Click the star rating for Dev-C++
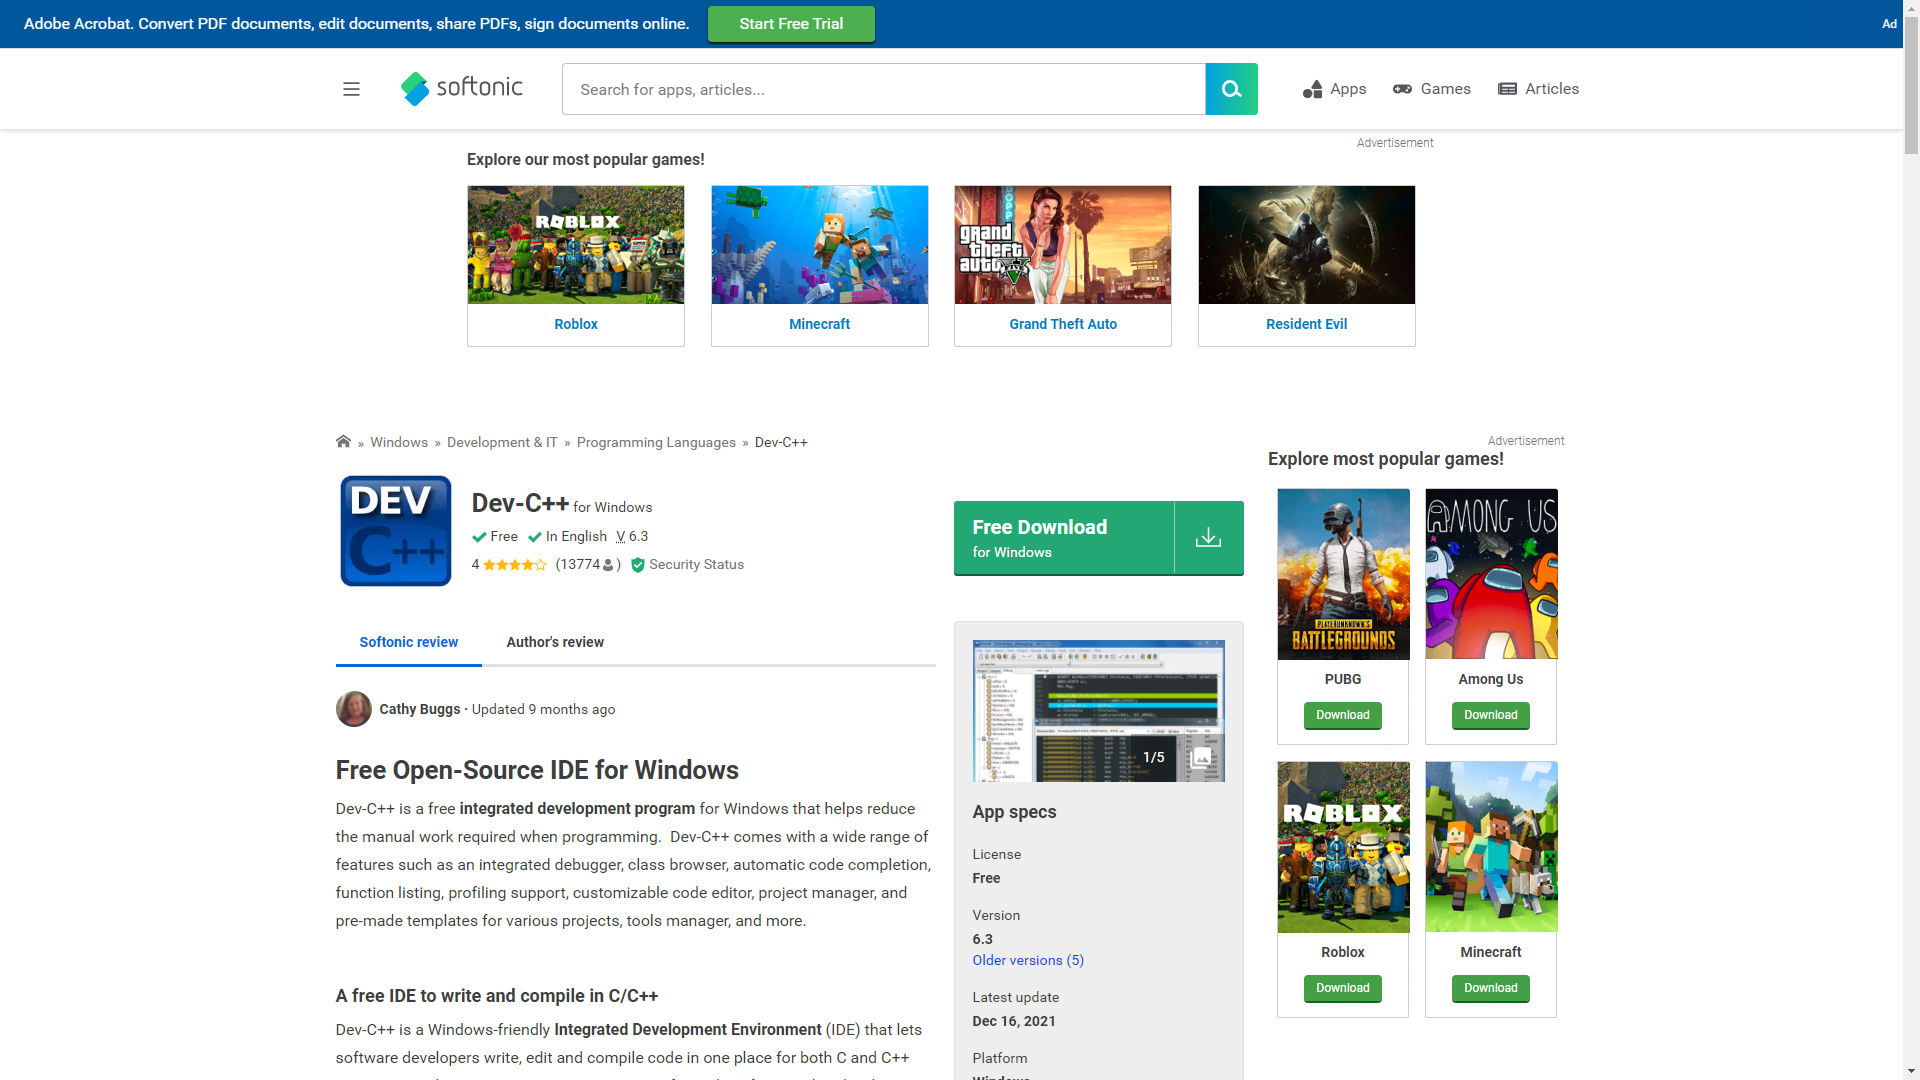This screenshot has width=1920, height=1080. coord(514,565)
